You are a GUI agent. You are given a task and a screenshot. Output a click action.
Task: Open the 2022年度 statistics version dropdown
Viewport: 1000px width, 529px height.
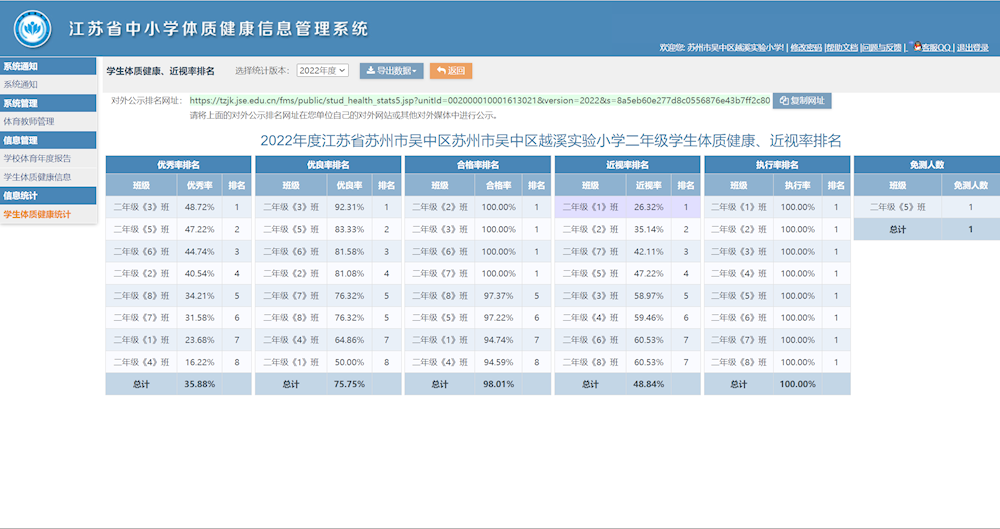pos(323,71)
